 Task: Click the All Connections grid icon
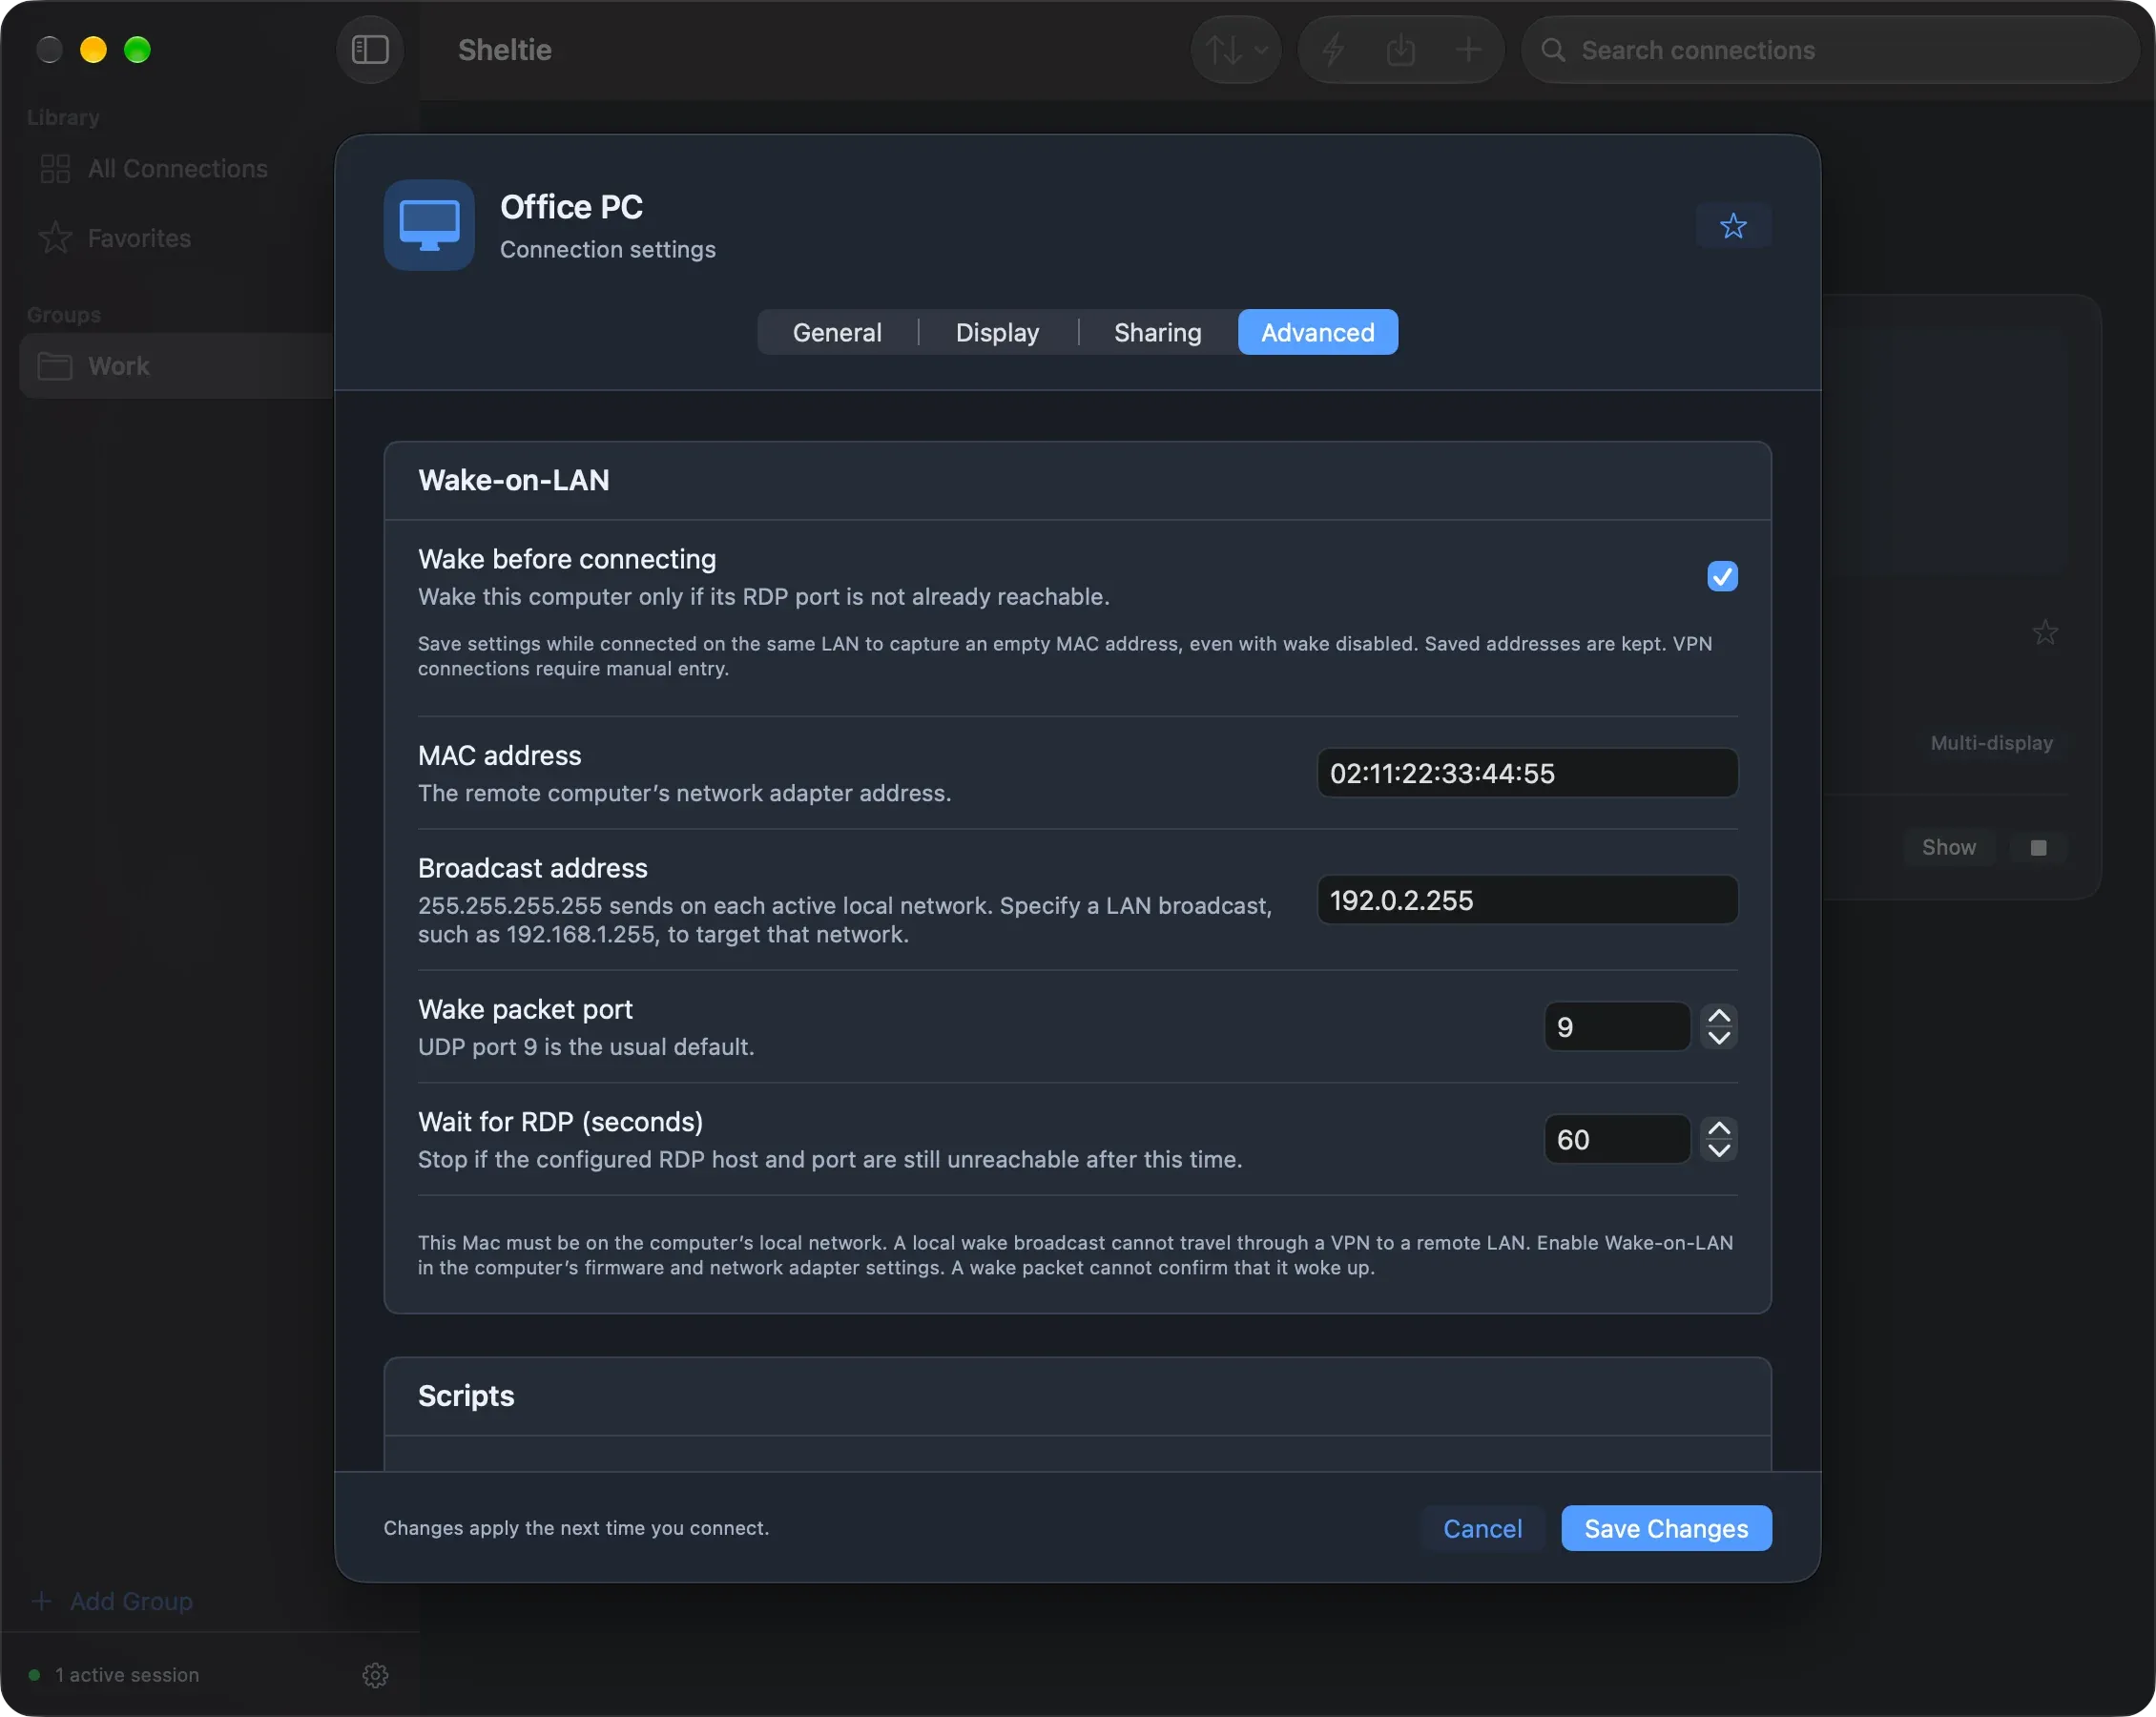coord(55,169)
